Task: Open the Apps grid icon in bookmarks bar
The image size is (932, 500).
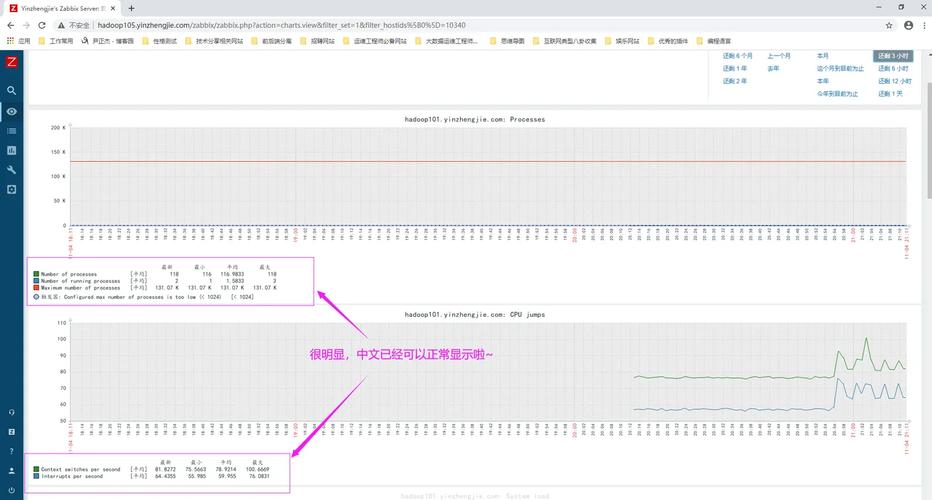Action: pyautogui.click(x=10, y=41)
